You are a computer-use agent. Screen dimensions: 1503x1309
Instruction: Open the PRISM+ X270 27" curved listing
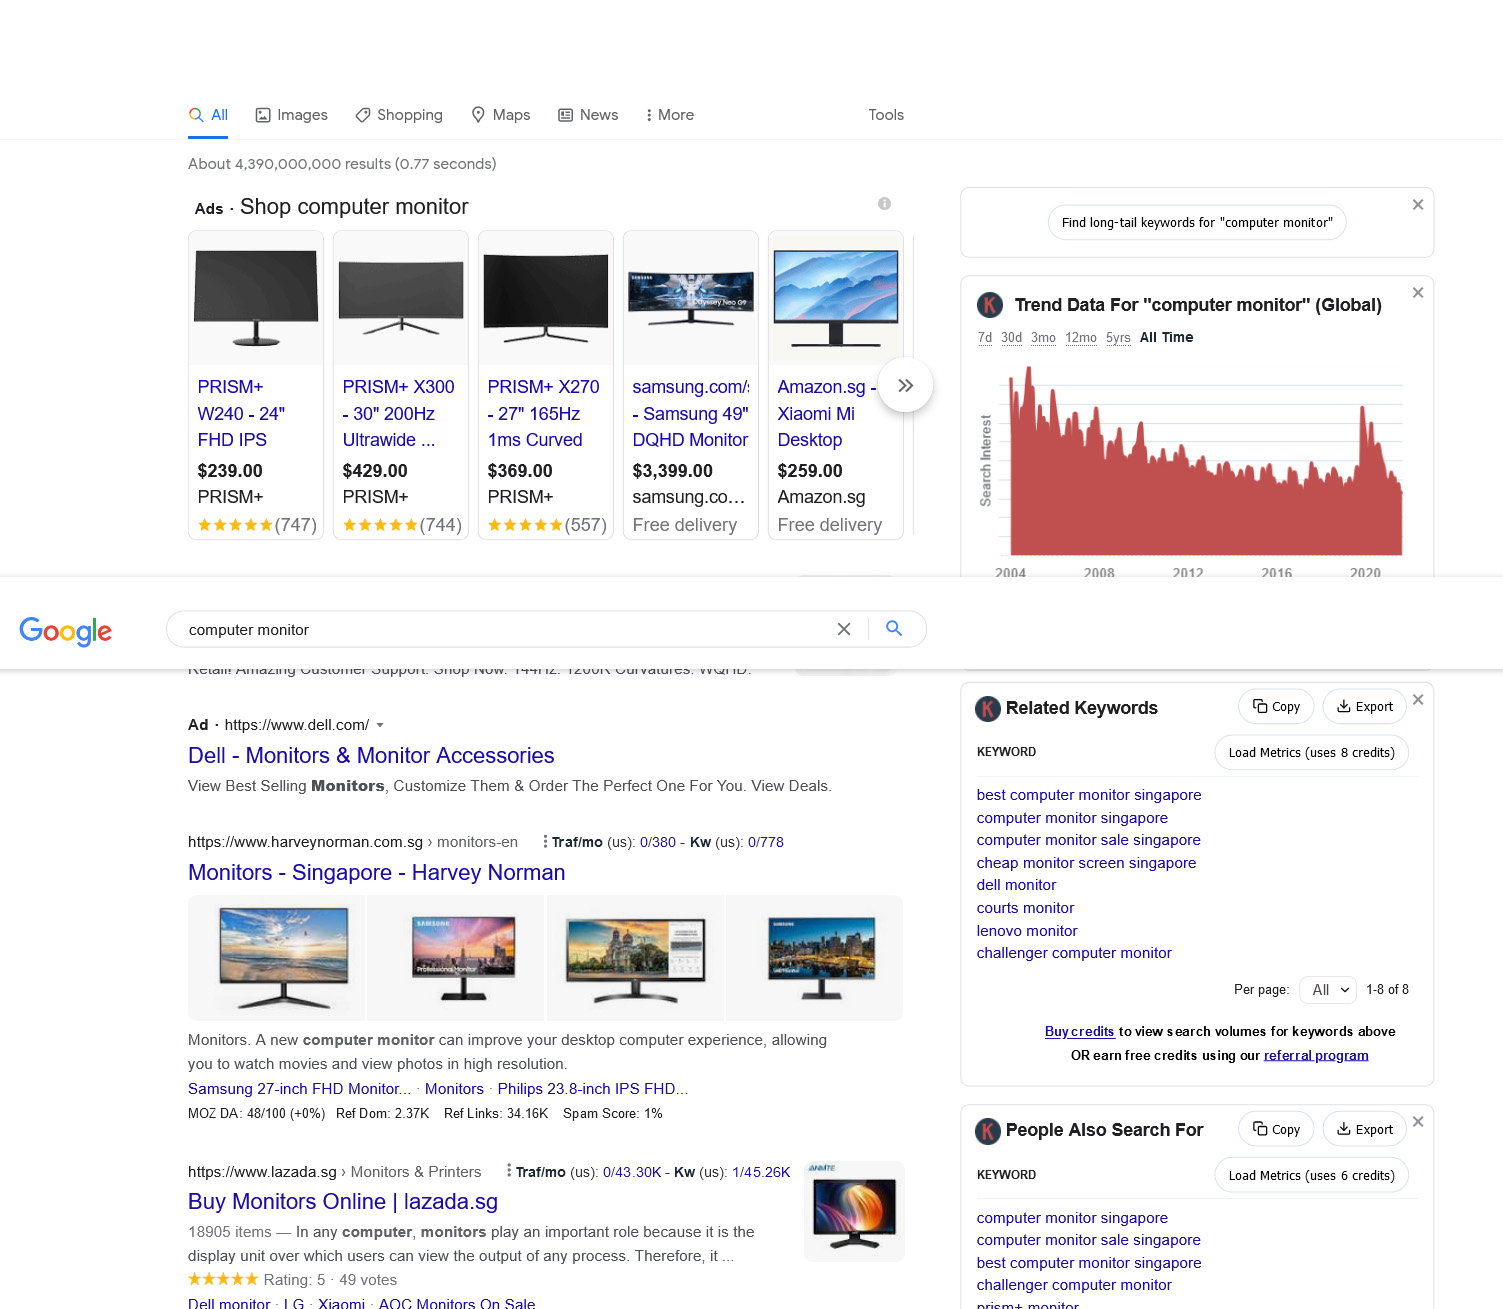tap(543, 413)
